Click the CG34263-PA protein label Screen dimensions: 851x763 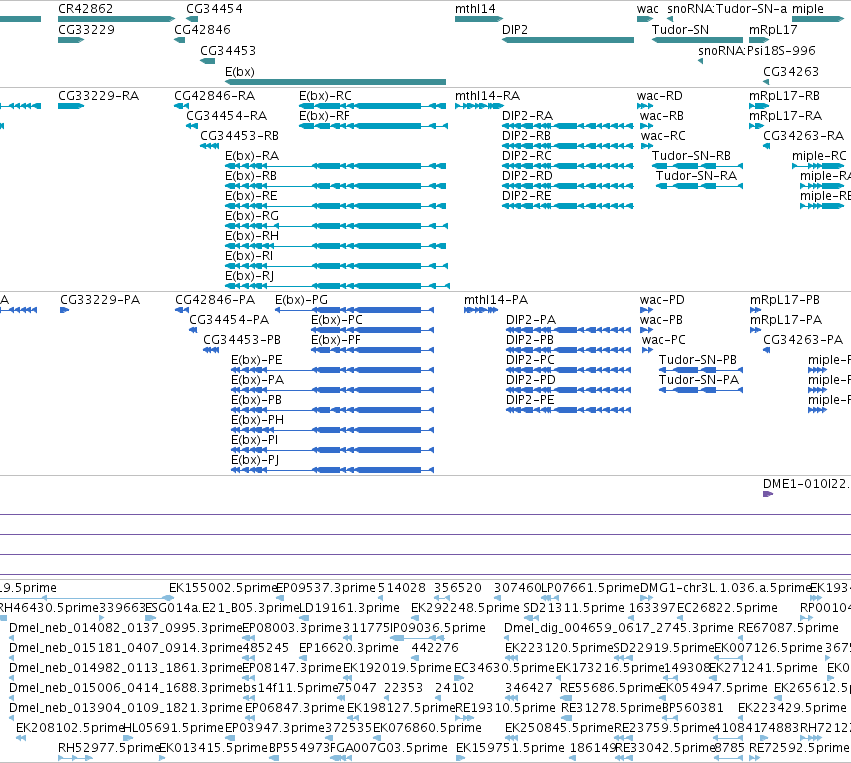803,340
